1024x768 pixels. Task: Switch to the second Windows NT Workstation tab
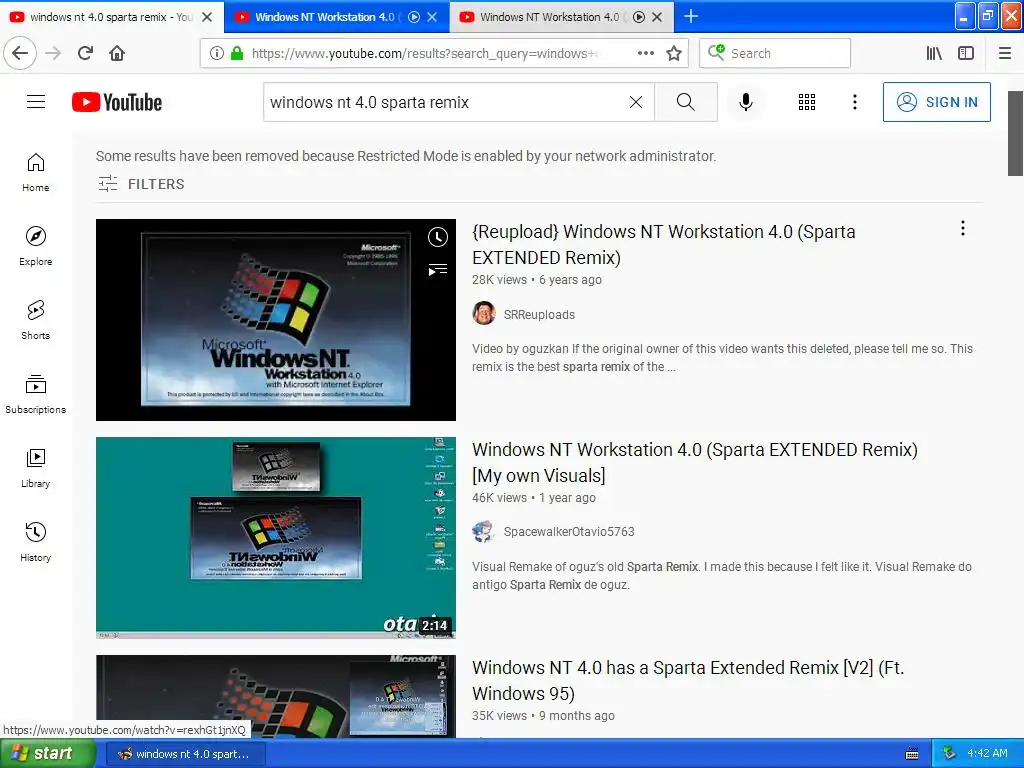(x=325, y=17)
